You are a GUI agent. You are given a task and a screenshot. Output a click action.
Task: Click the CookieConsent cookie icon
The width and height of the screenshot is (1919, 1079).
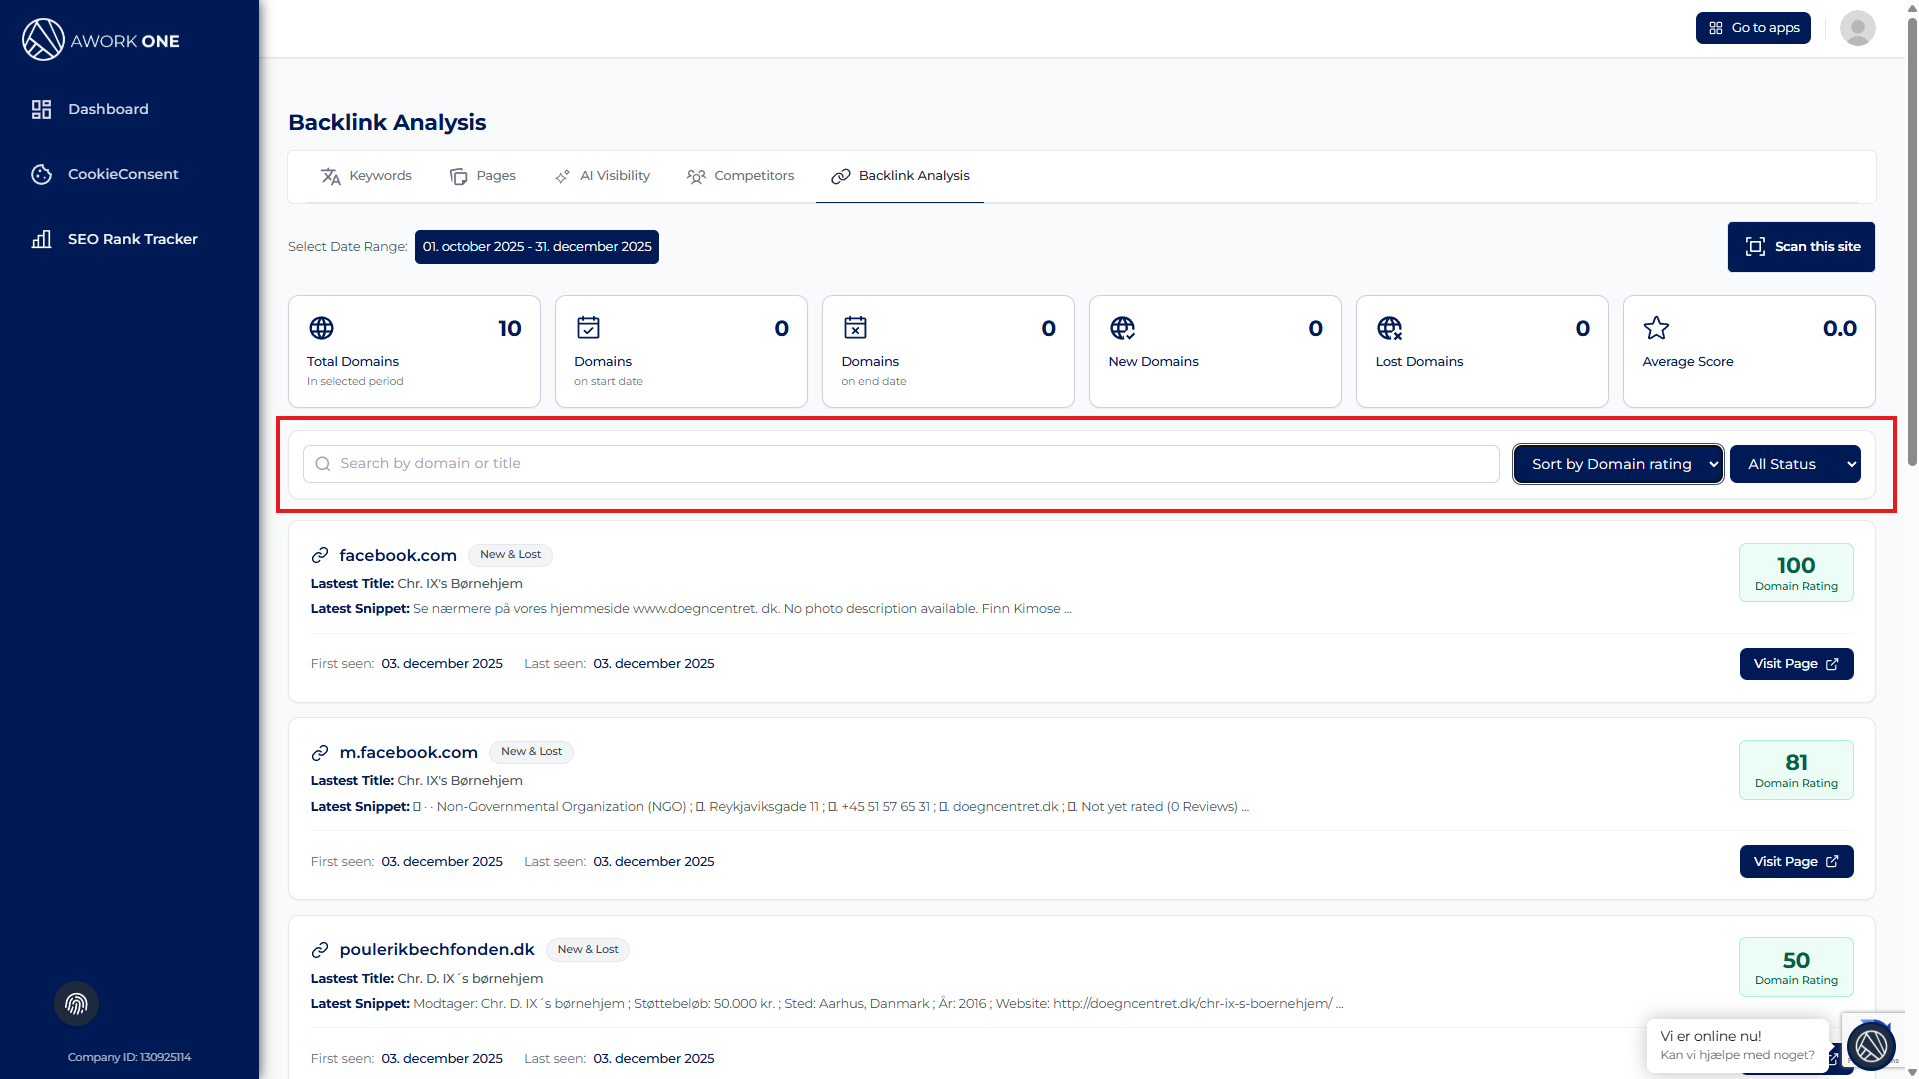(41, 174)
